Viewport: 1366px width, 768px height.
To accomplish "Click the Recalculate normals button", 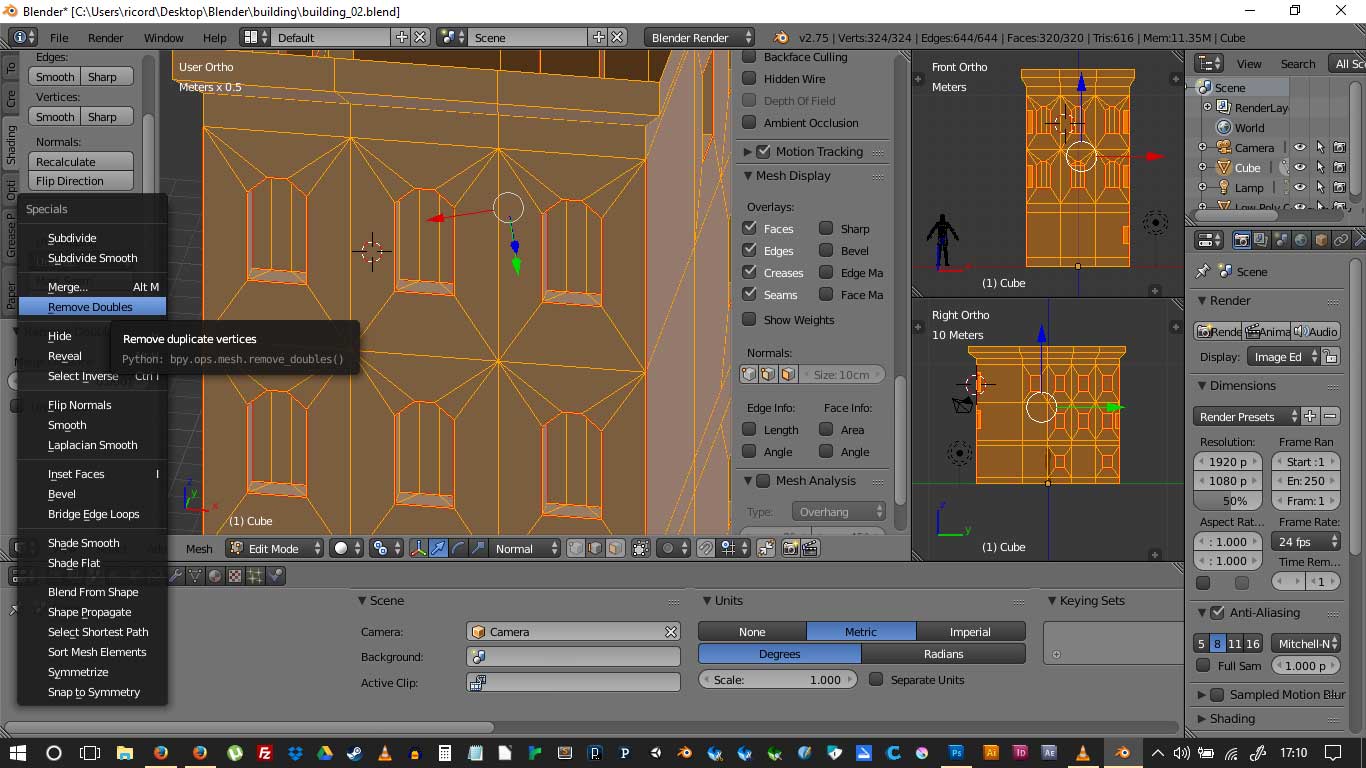I will 81,162.
